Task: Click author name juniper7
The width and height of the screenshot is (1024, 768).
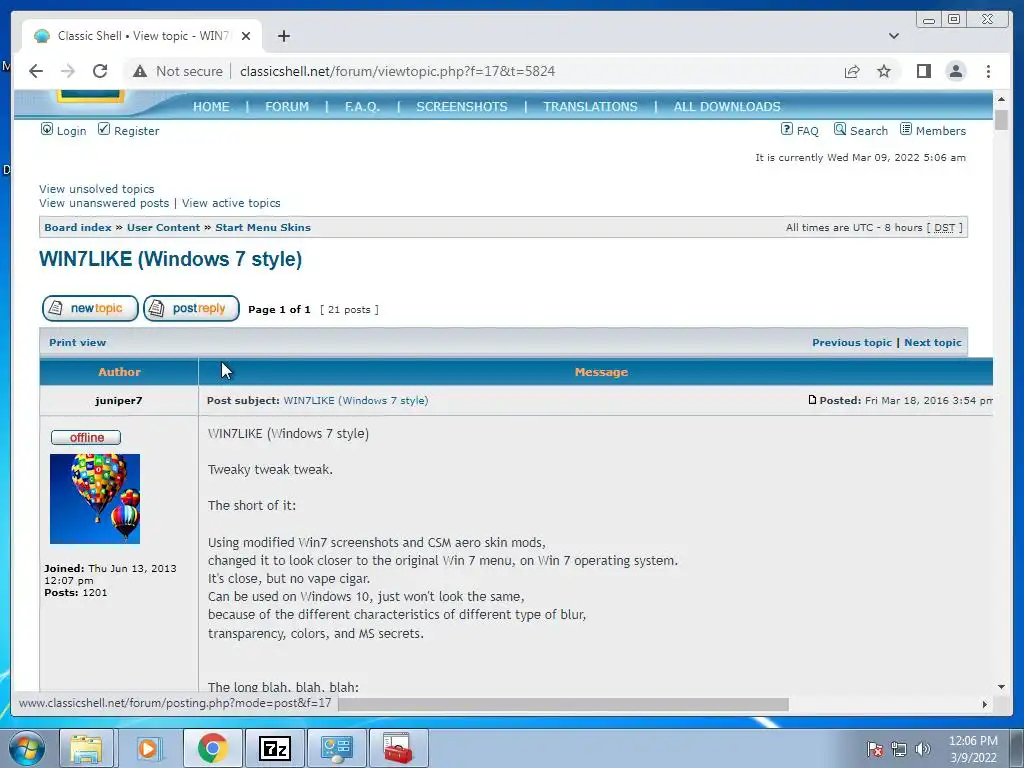Action: pyautogui.click(x=118, y=400)
